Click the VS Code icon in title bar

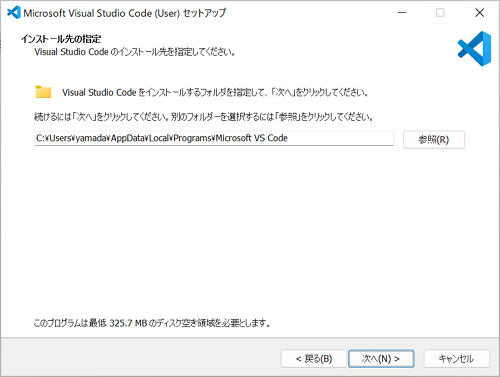pyautogui.click(x=14, y=13)
